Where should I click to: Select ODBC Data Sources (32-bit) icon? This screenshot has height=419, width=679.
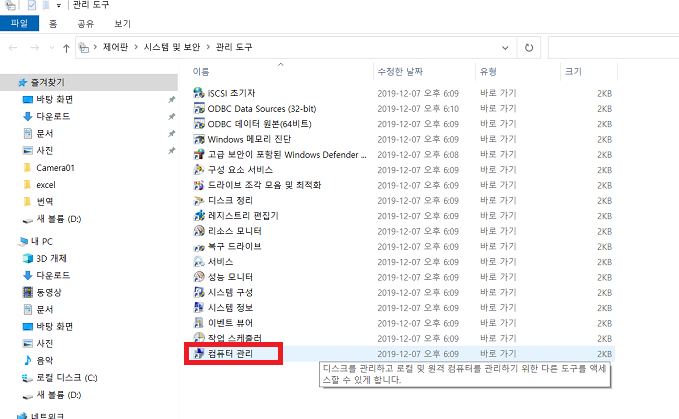tap(199, 108)
